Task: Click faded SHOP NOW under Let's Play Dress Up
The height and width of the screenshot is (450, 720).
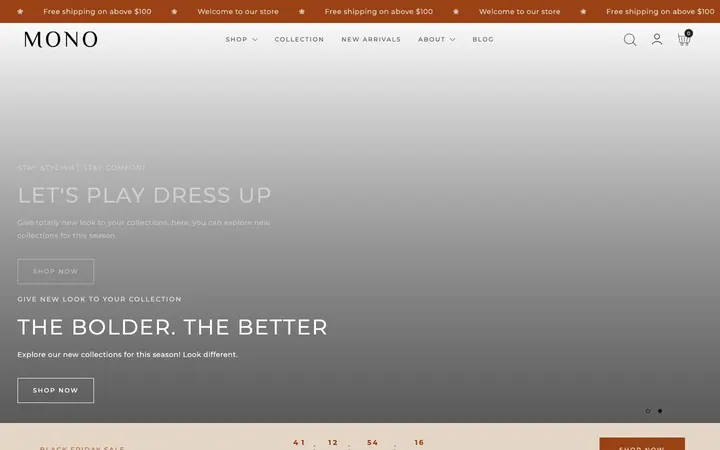Action: pos(56,271)
